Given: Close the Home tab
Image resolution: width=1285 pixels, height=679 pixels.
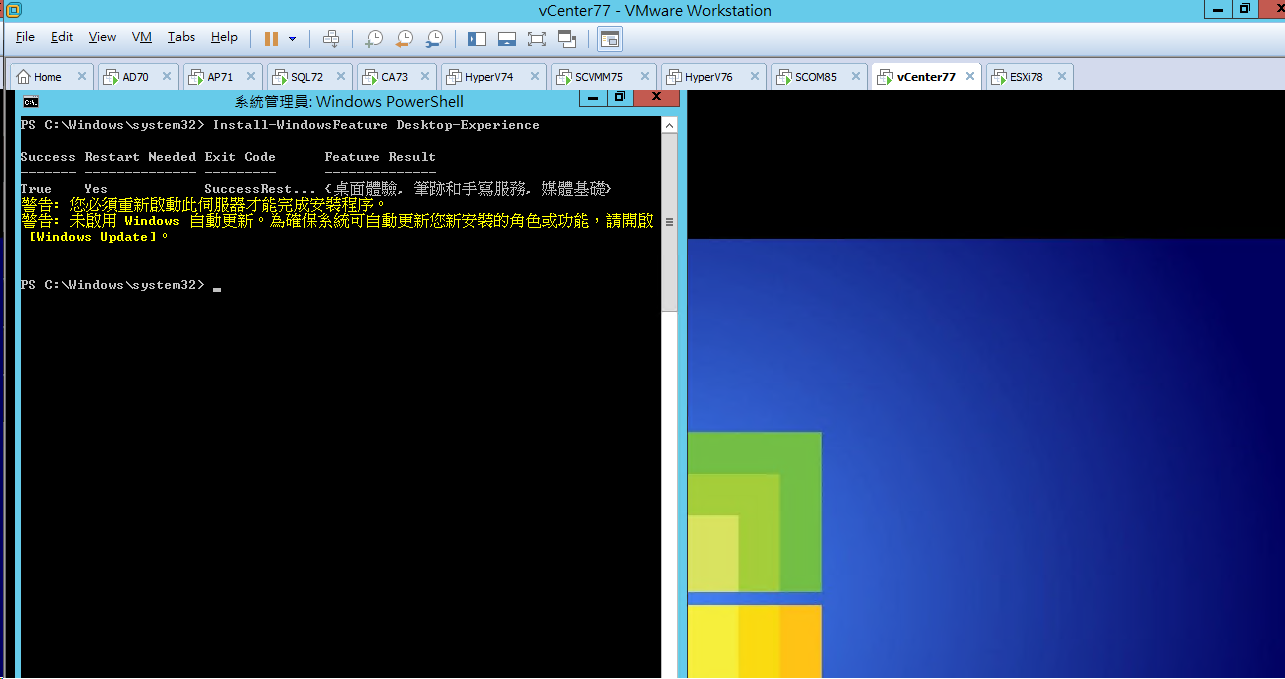Looking at the screenshot, I should (82, 77).
